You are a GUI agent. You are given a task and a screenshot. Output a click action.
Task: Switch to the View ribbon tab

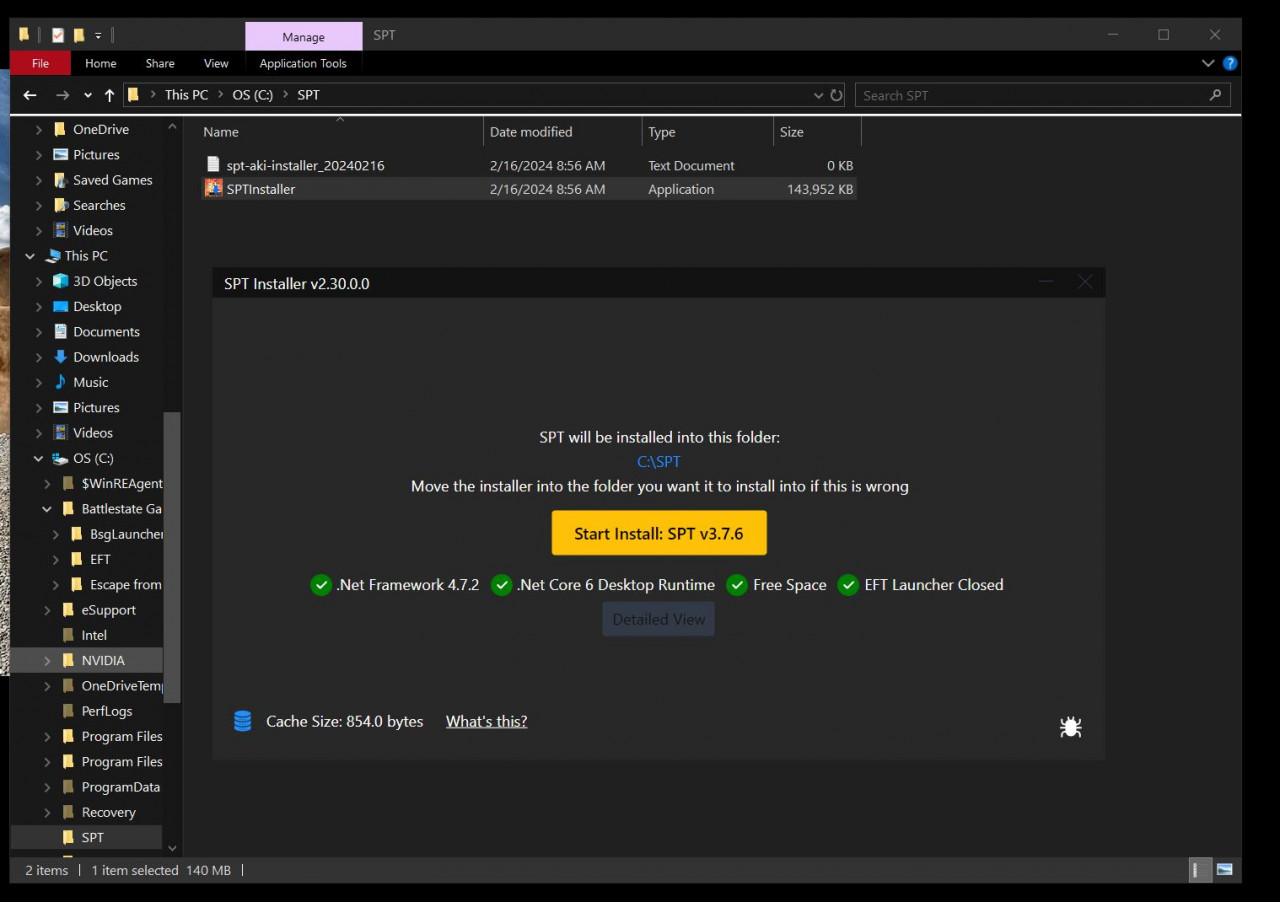coord(216,63)
